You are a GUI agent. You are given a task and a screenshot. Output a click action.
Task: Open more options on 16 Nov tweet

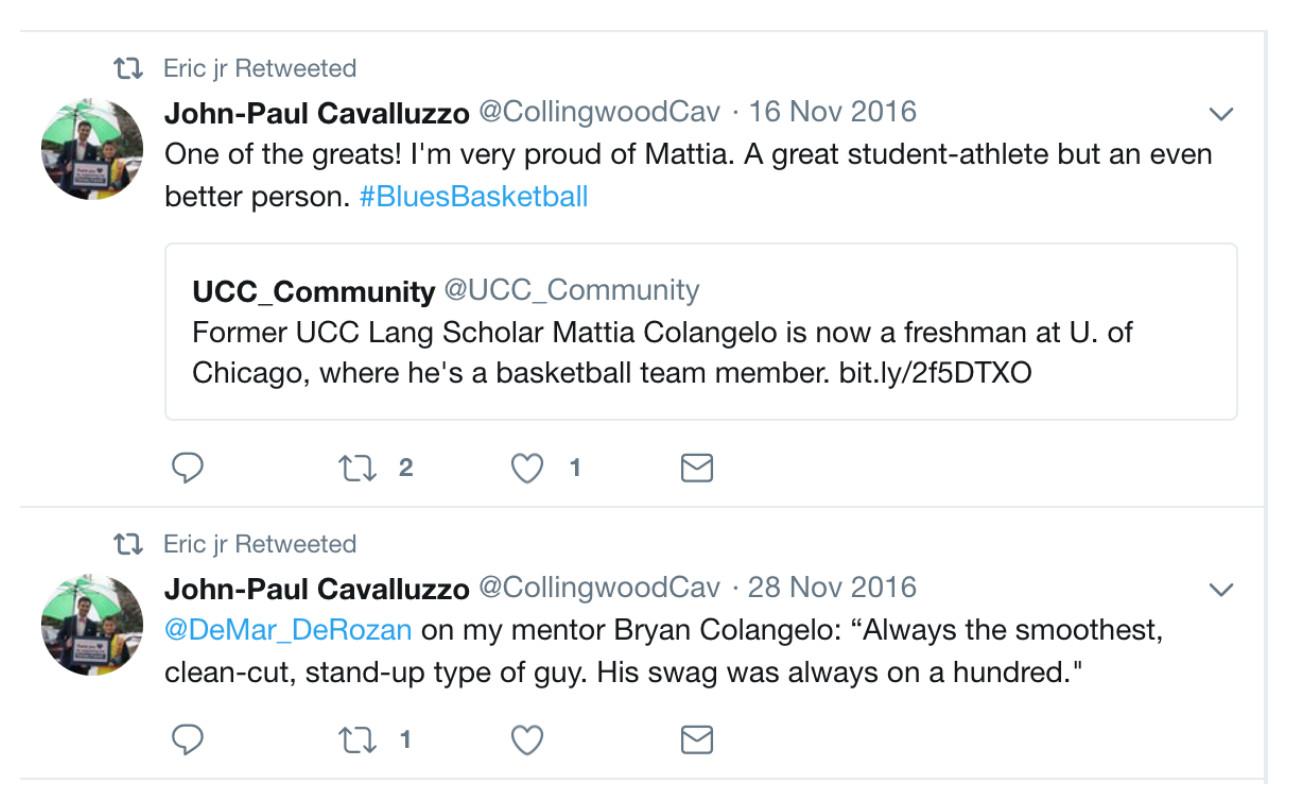pos(1221,114)
